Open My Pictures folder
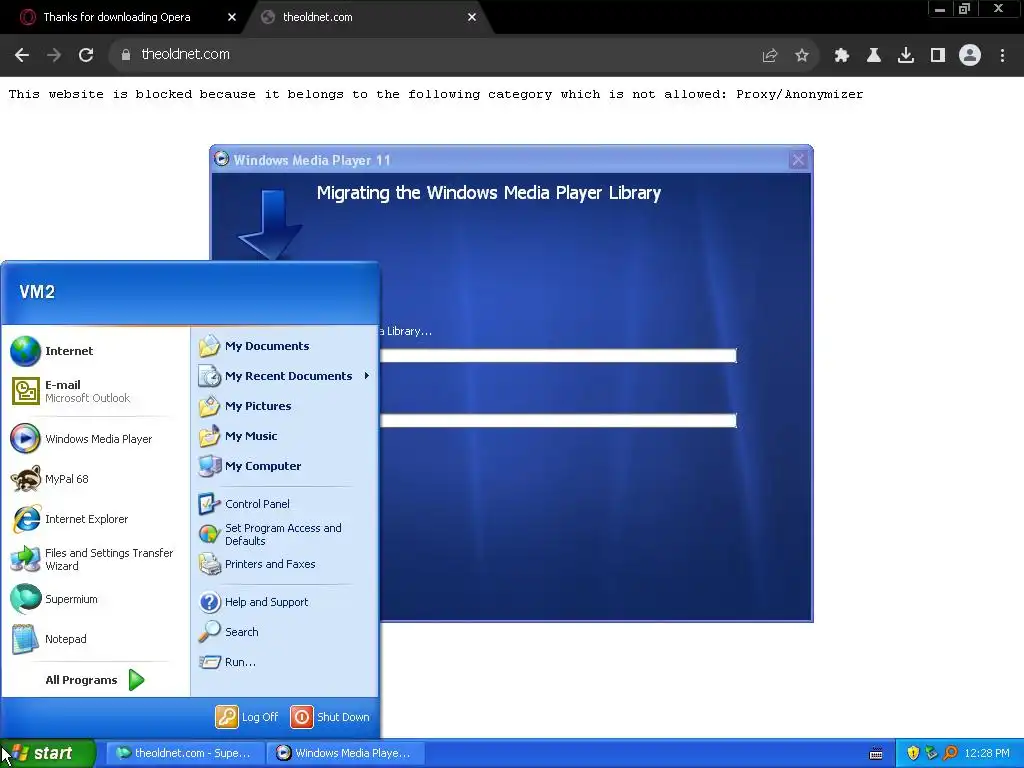The height and width of the screenshot is (768, 1024). pyautogui.click(x=285, y=406)
